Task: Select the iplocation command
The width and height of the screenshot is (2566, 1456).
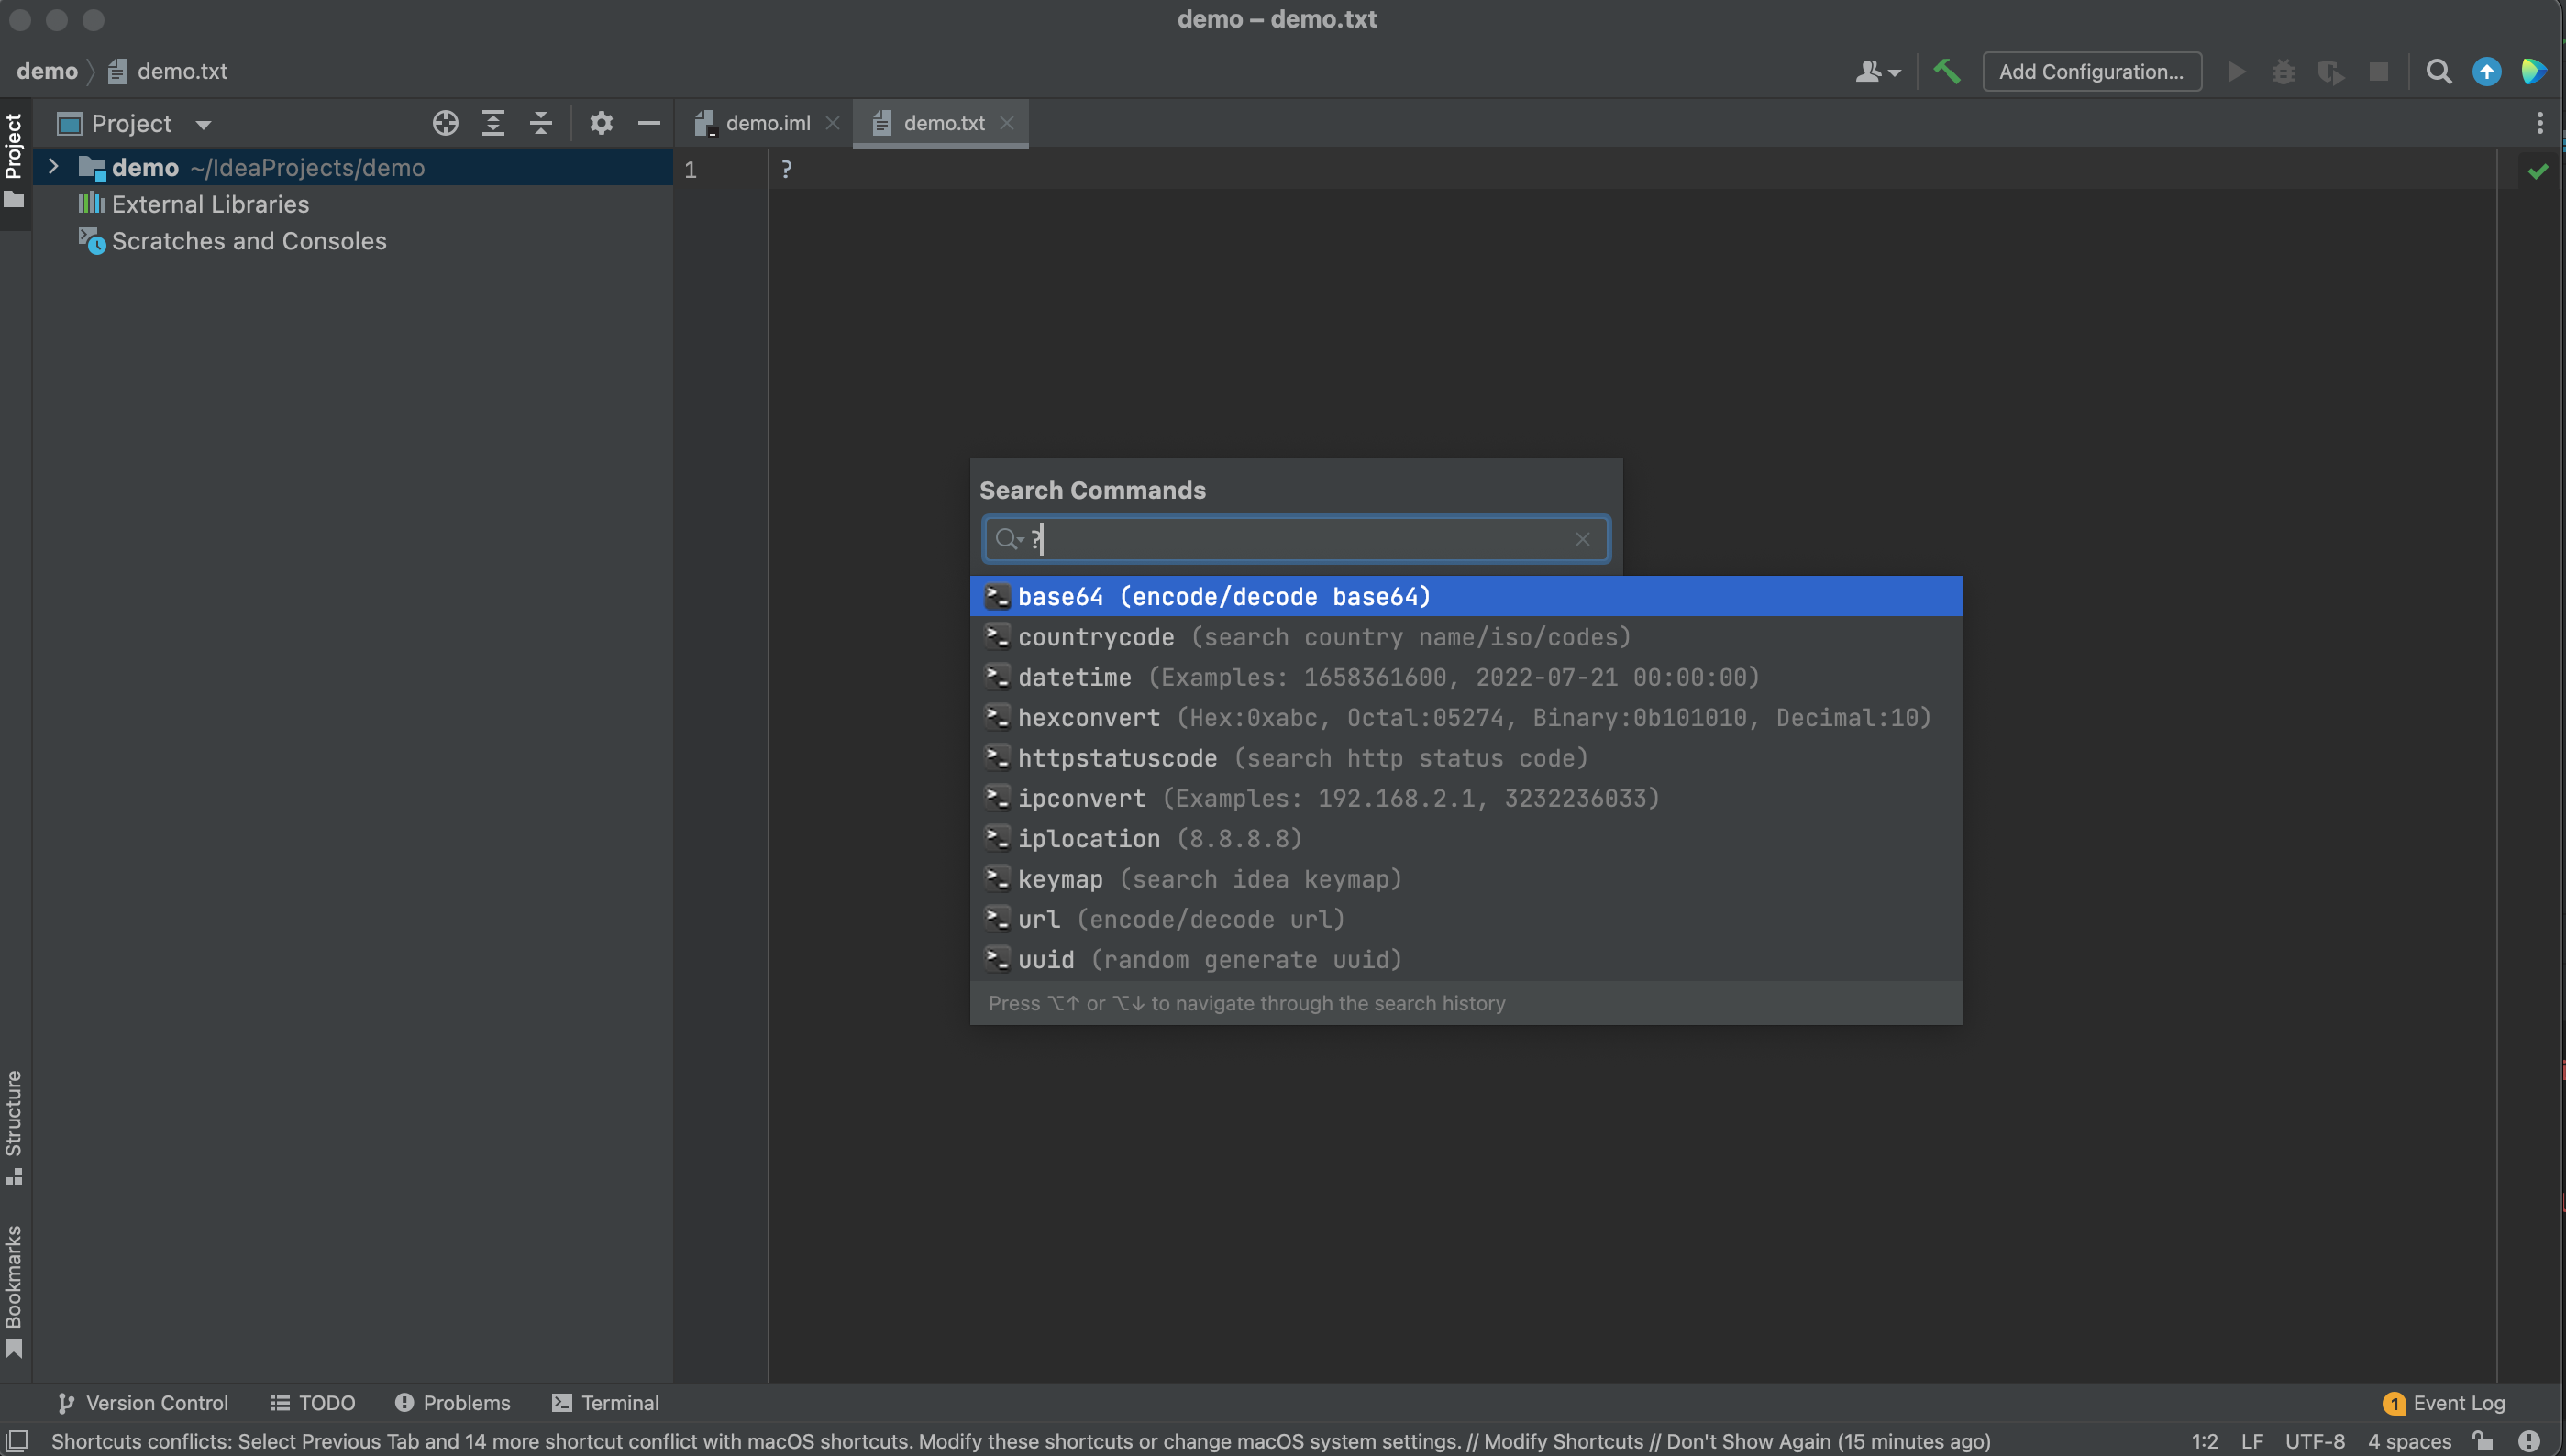Action: 1465,838
